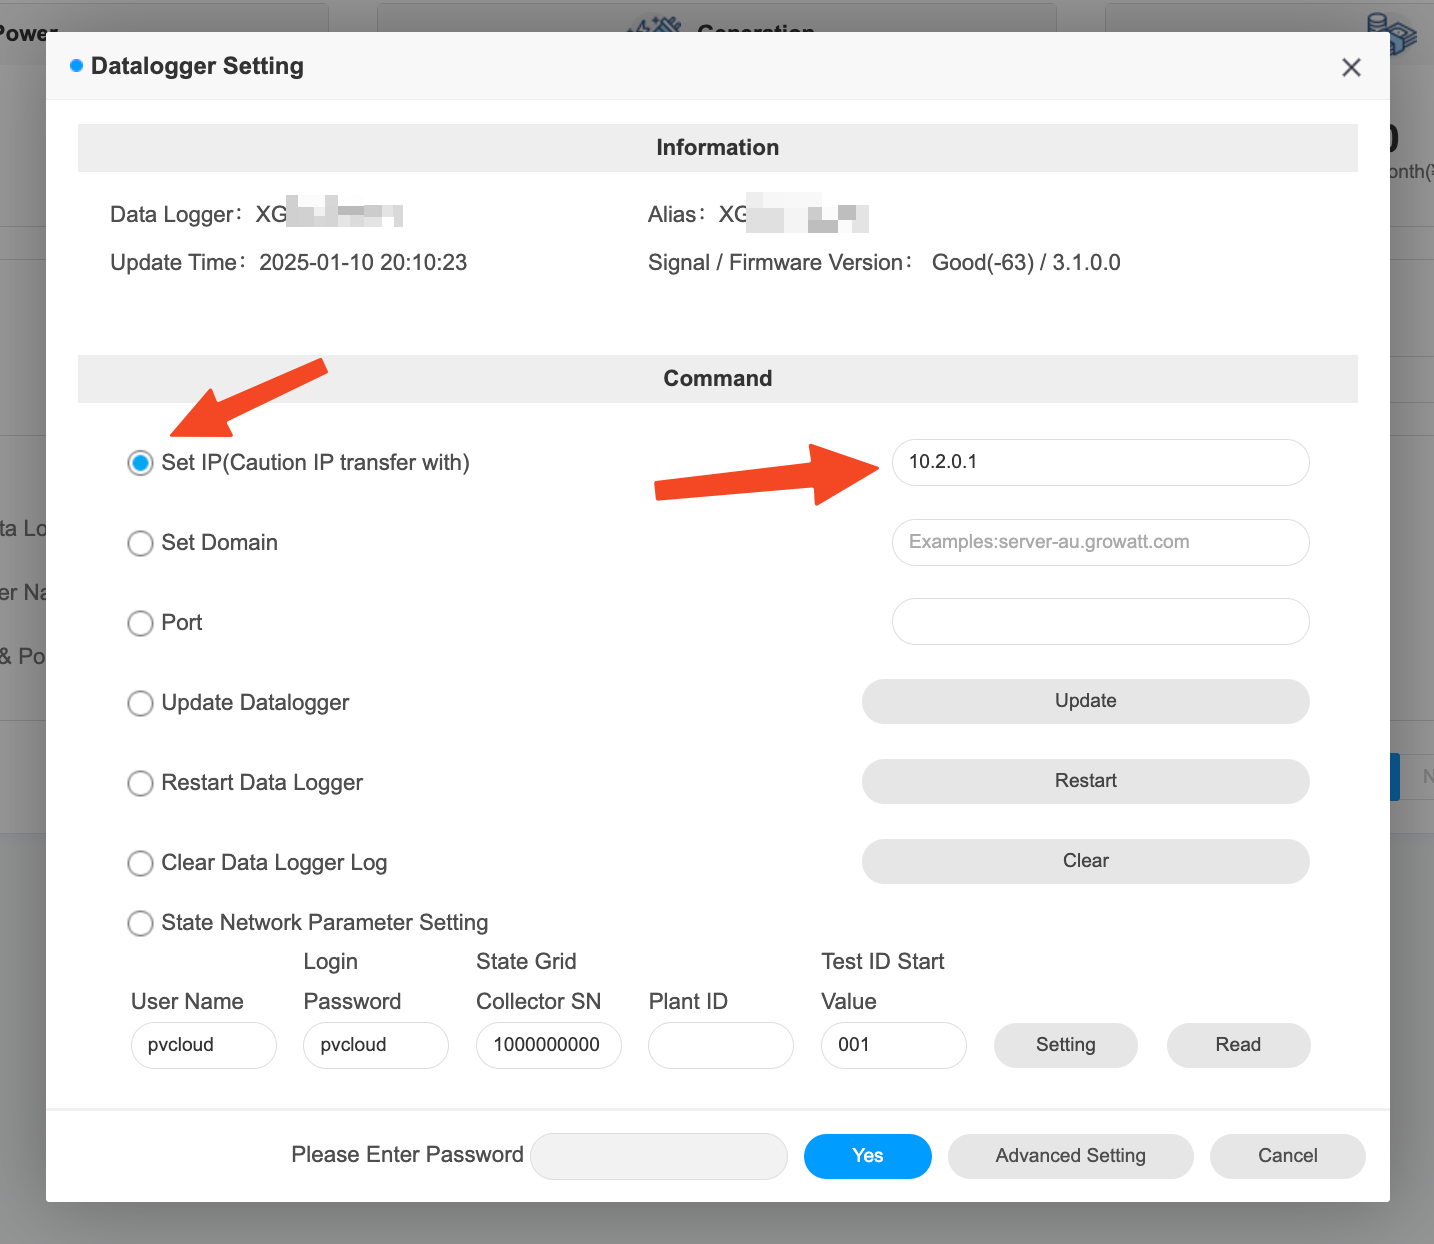Enable State Network Parameter Setting option
Screen dimensions: 1434x1244
(141, 923)
